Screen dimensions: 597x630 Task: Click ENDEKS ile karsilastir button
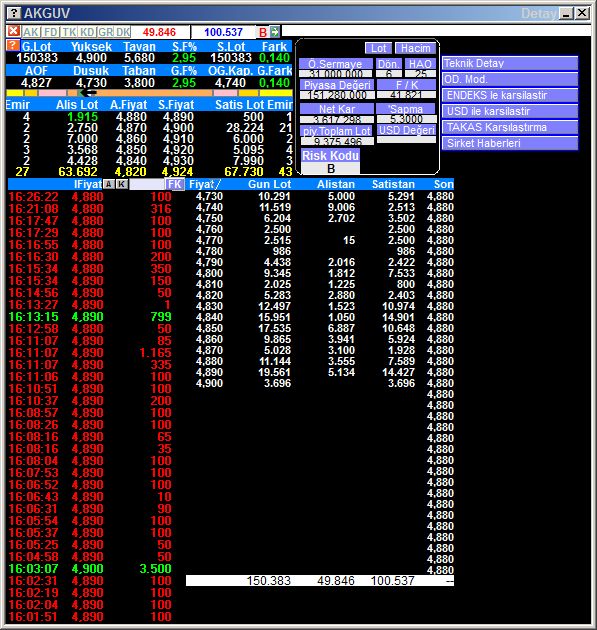point(510,96)
